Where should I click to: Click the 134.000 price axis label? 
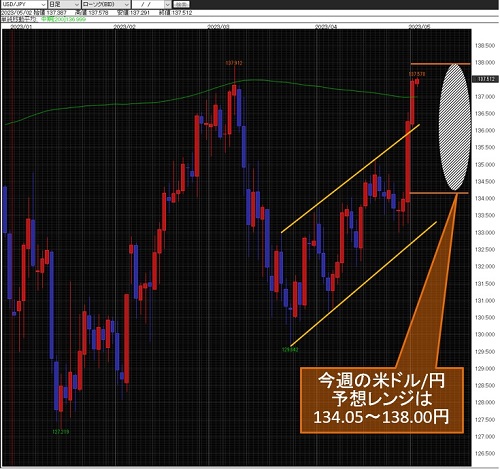[x=485, y=198]
